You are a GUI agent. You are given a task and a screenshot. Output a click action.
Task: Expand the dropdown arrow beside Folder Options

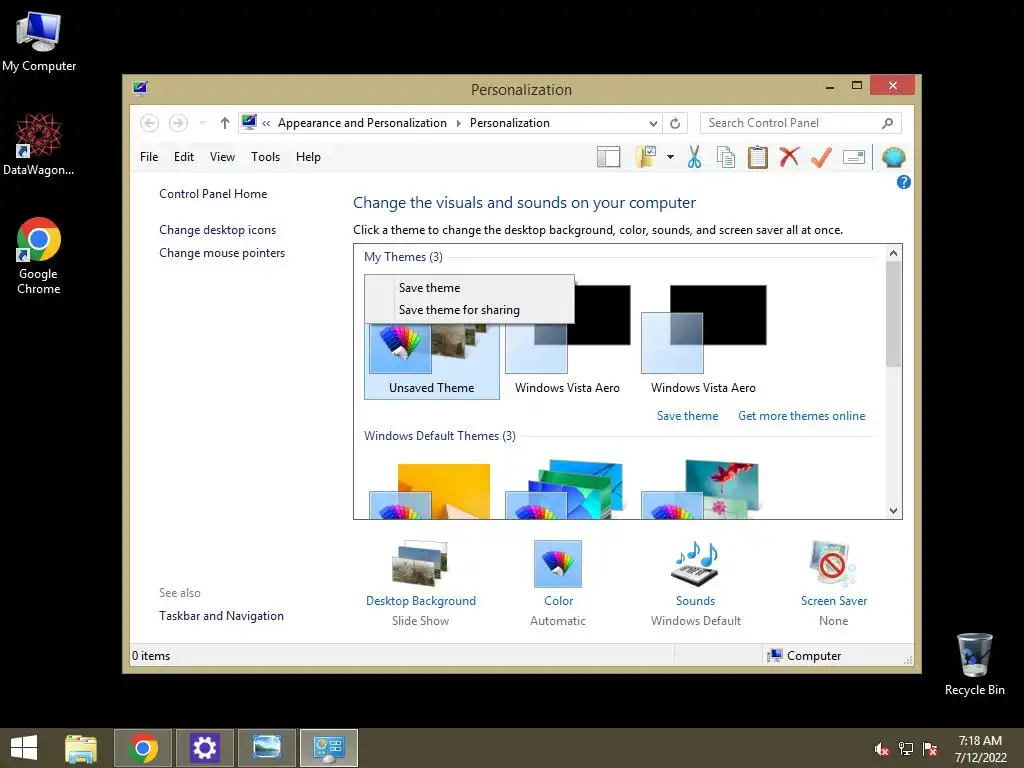click(671, 157)
